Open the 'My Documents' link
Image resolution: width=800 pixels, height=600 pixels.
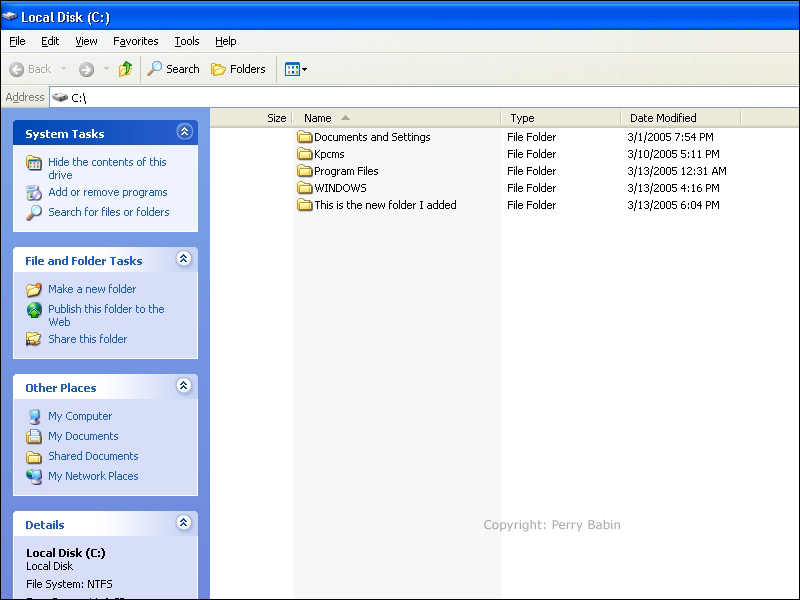point(83,436)
